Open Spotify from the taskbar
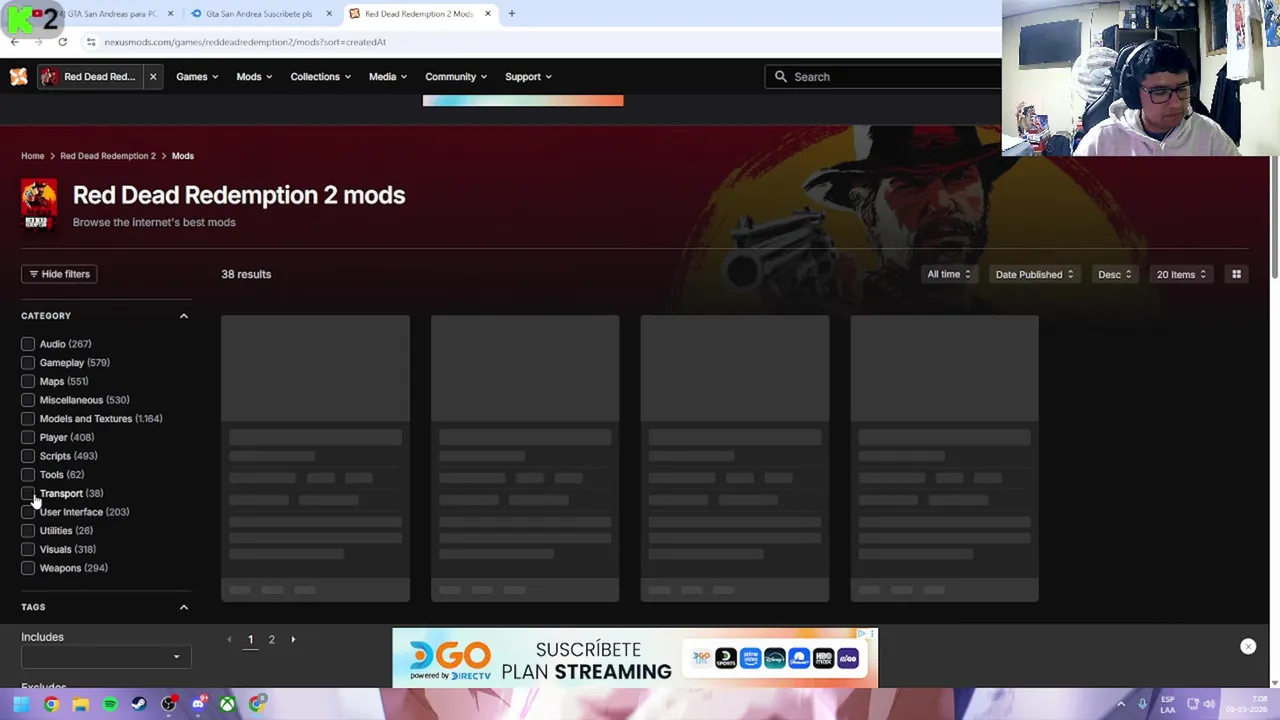This screenshot has width=1280, height=720. click(x=110, y=705)
